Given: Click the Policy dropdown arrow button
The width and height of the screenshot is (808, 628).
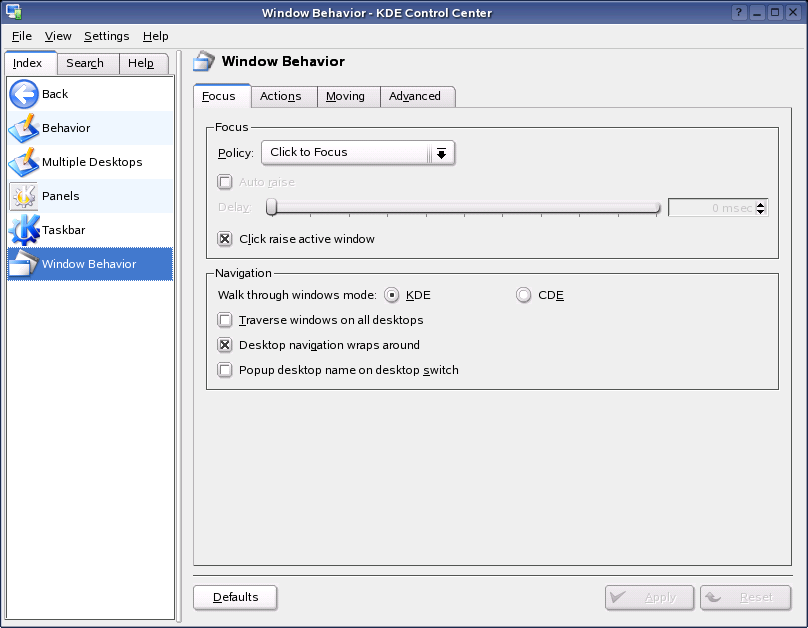Looking at the screenshot, I should pos(441,153).
